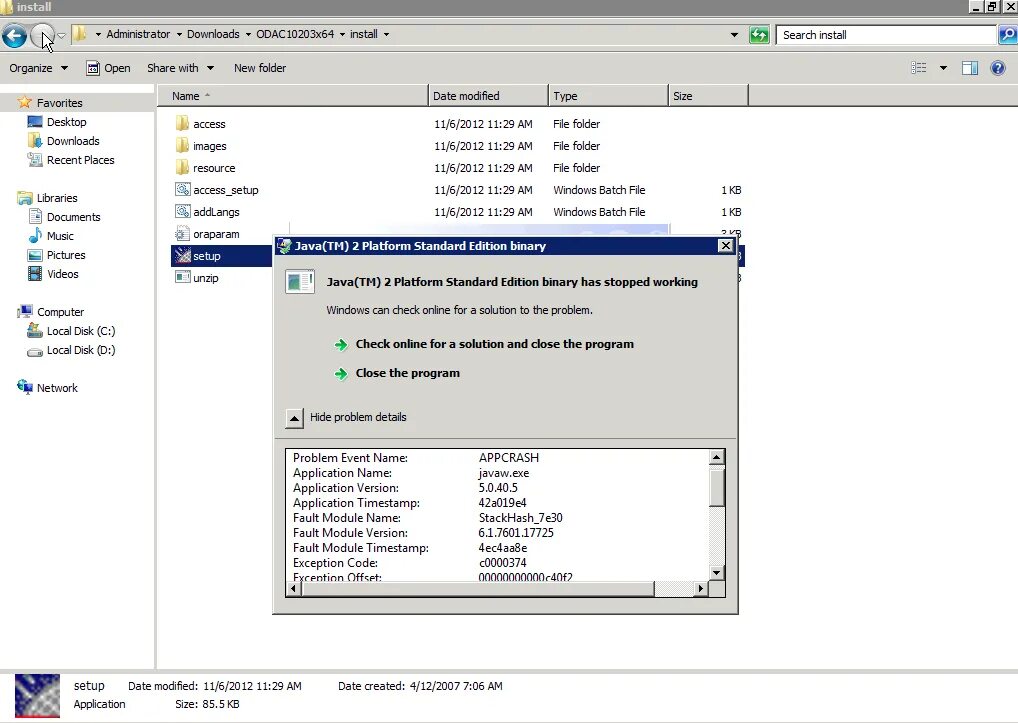Select Favorites in the navigation pane
1018x723 pixels.
coord(59,103)
